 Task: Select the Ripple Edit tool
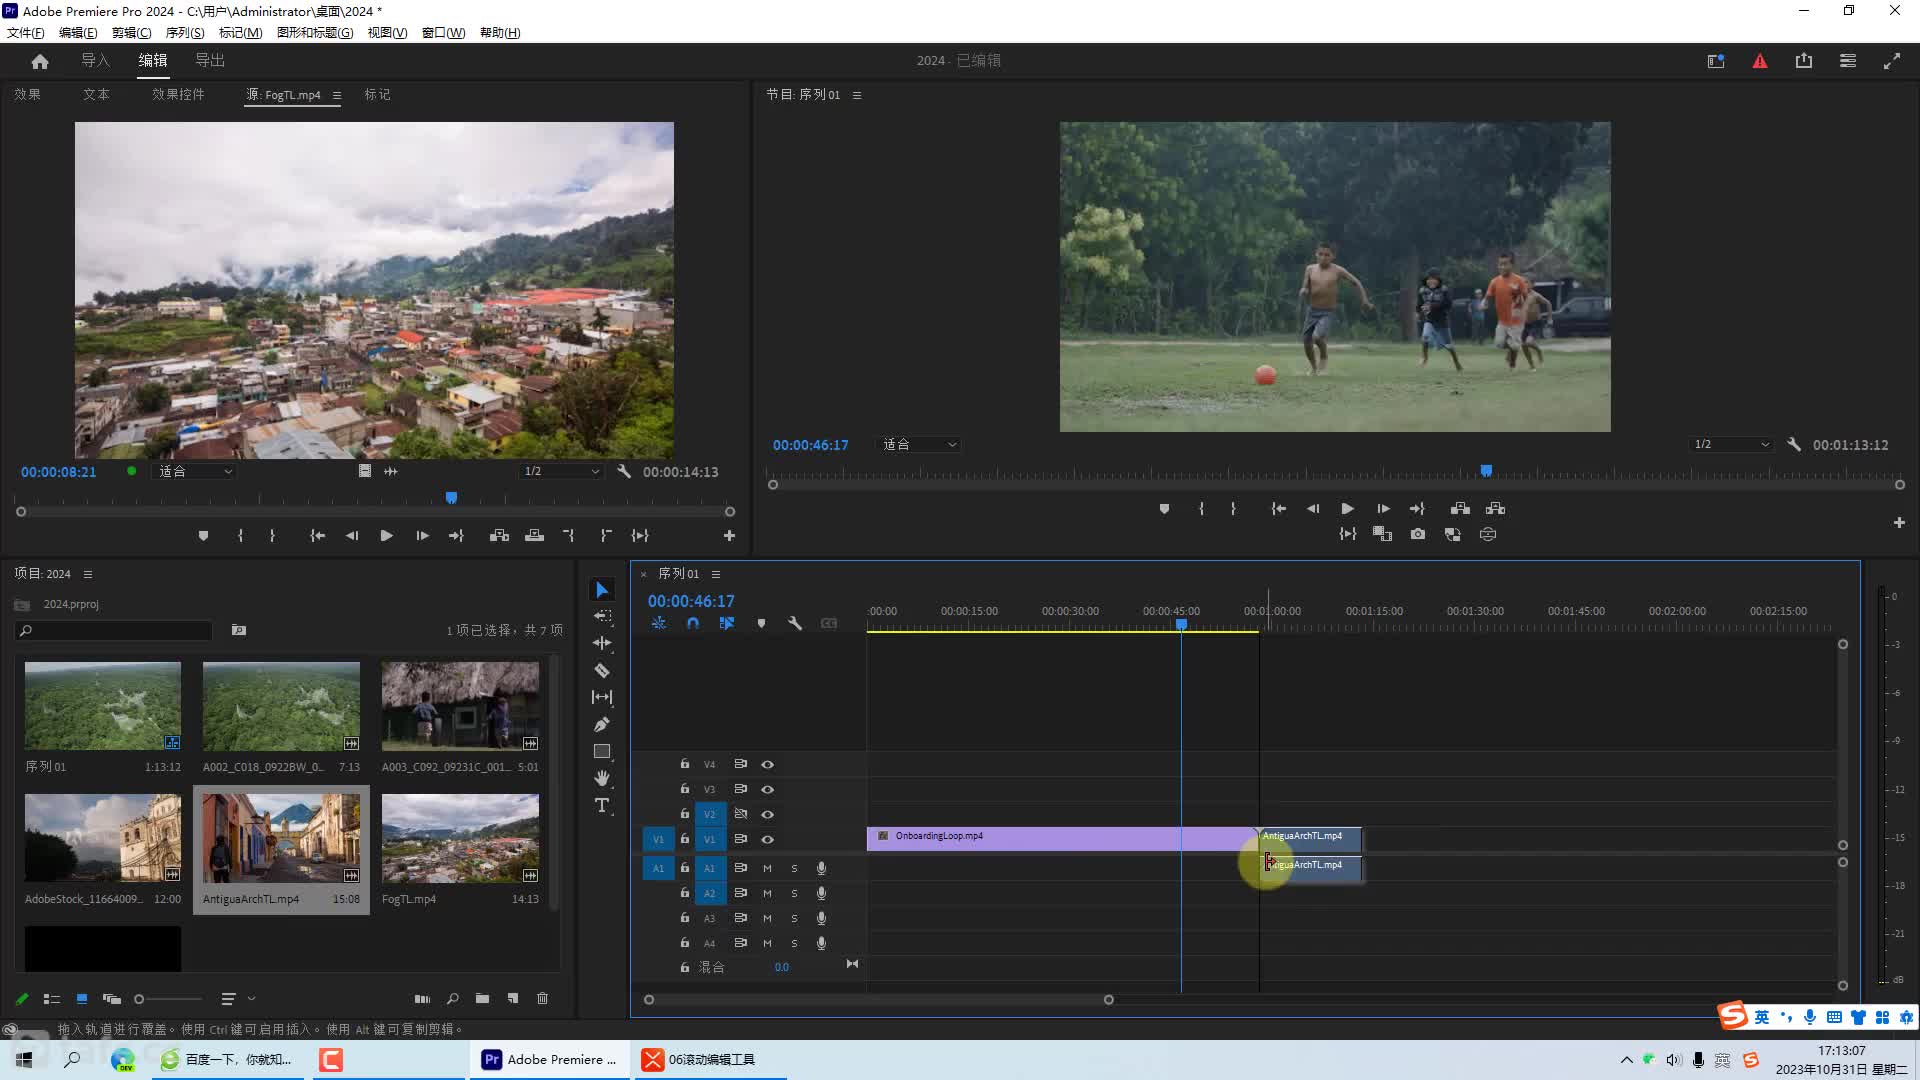(x=602, y=643)
